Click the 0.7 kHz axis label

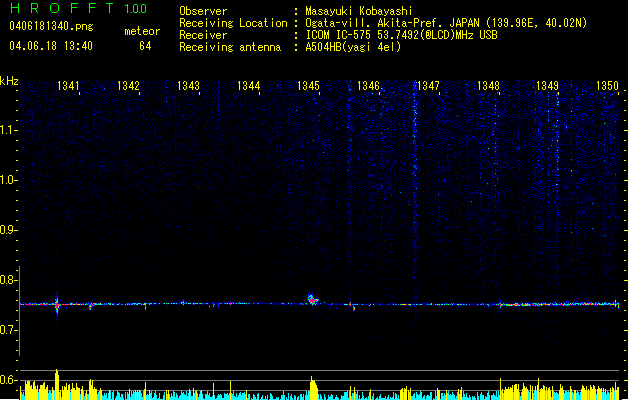tap(8, 330)
